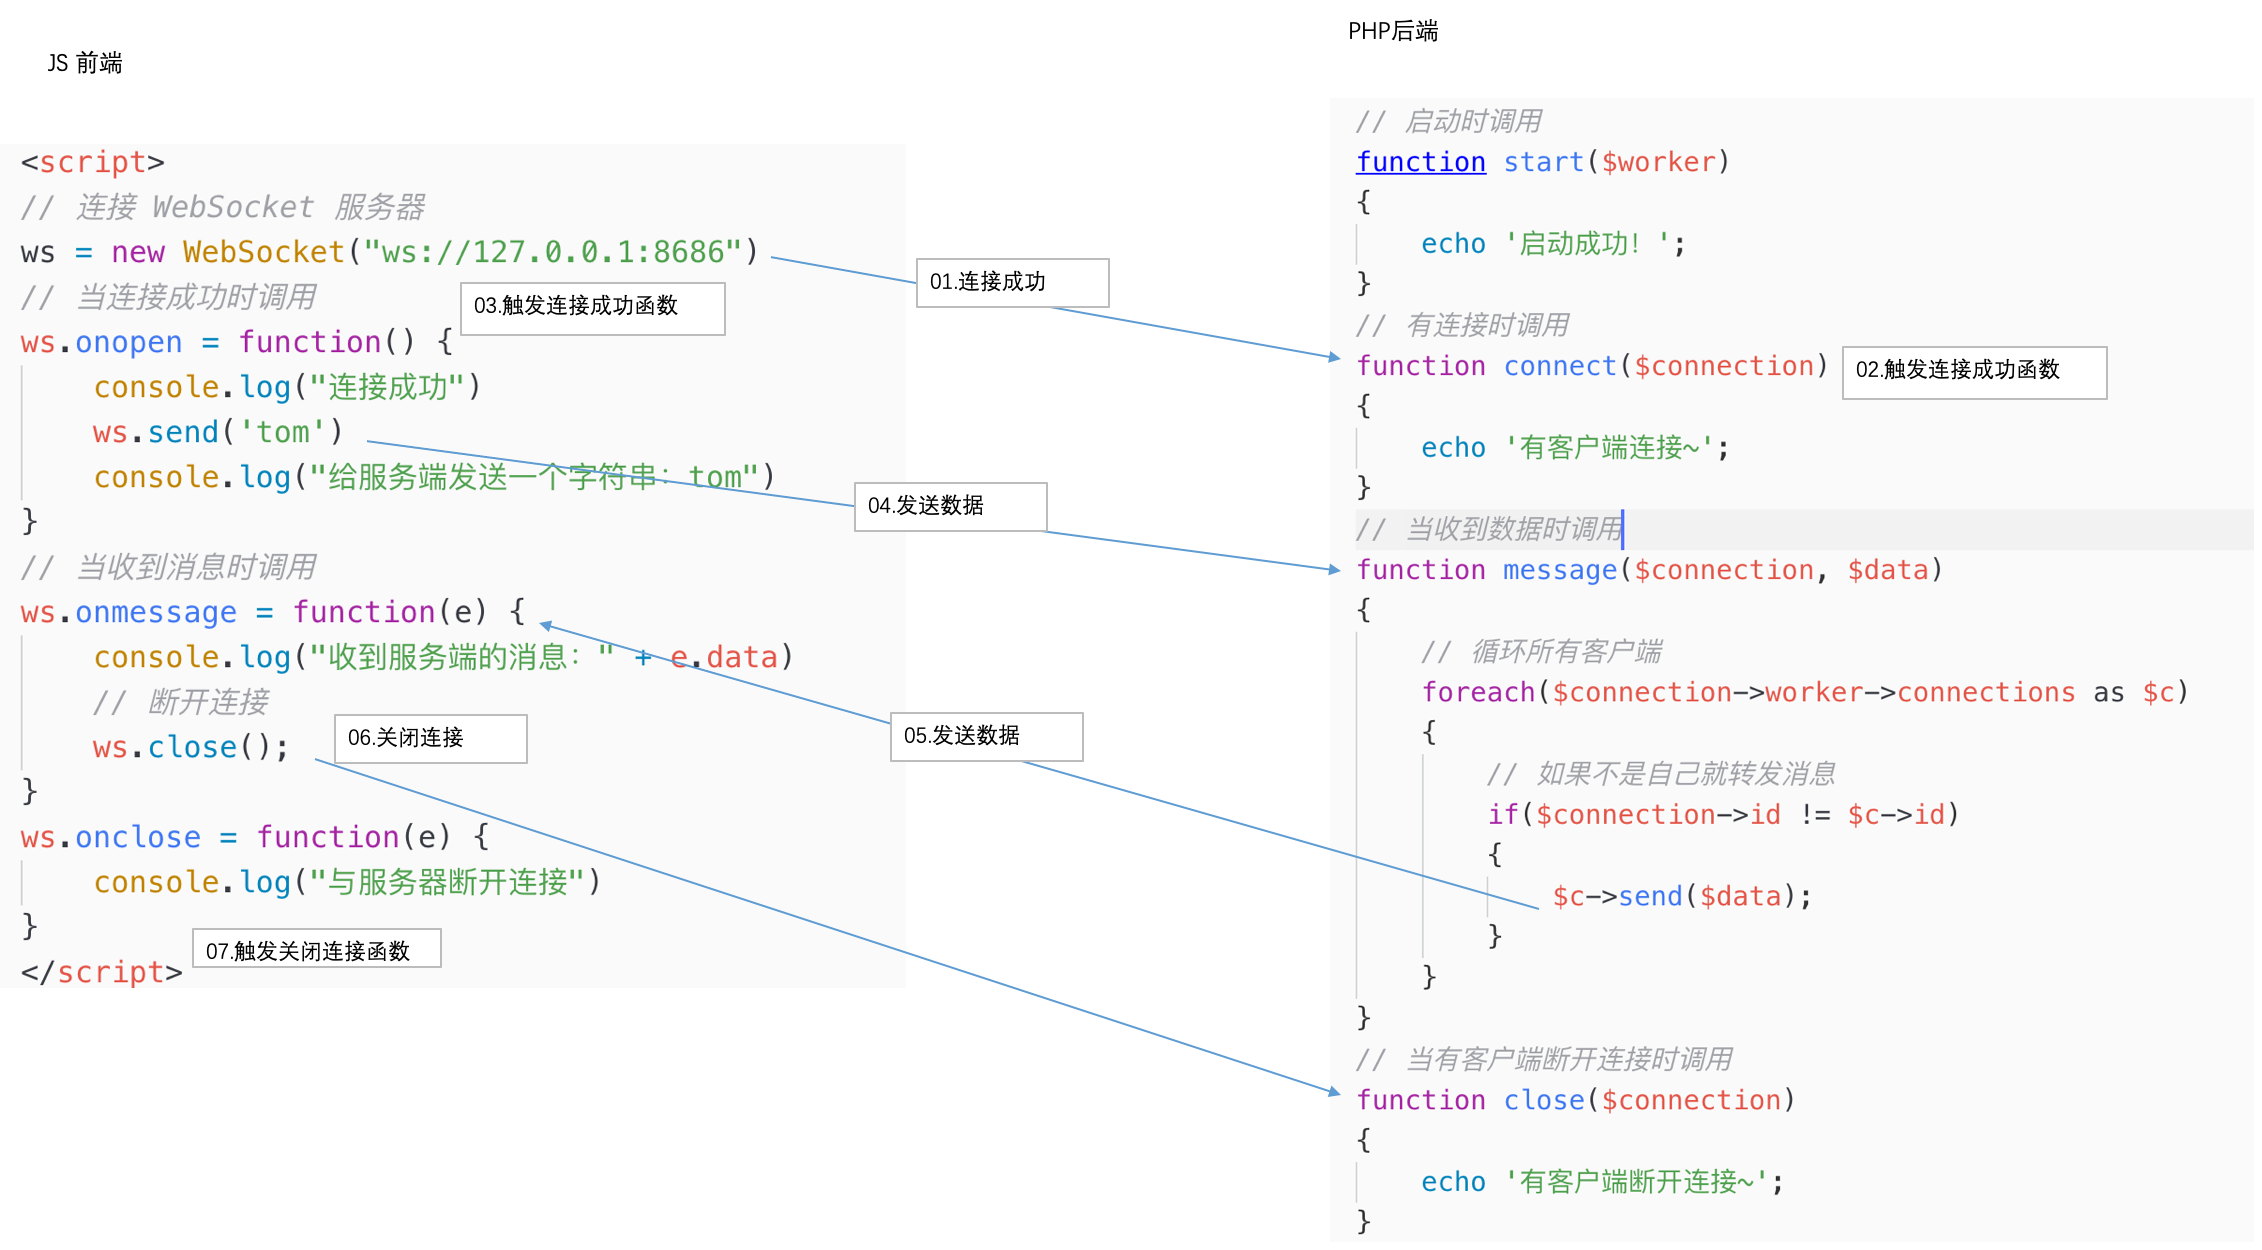Click the underlined 'function' keyword before start
Viewport: 2262px width, 1250px height.
[x=1421, y=162]
